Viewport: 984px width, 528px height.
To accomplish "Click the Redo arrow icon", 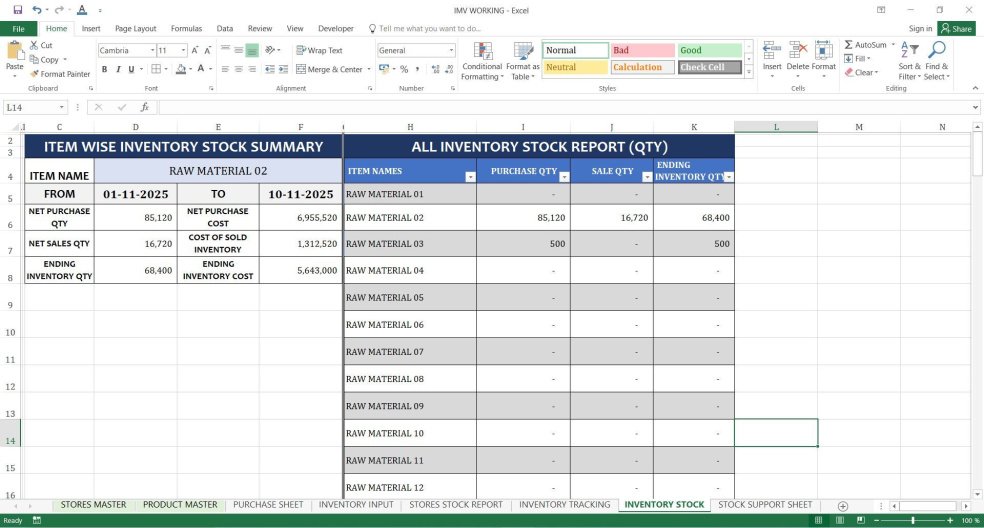I will pos(59,10).
